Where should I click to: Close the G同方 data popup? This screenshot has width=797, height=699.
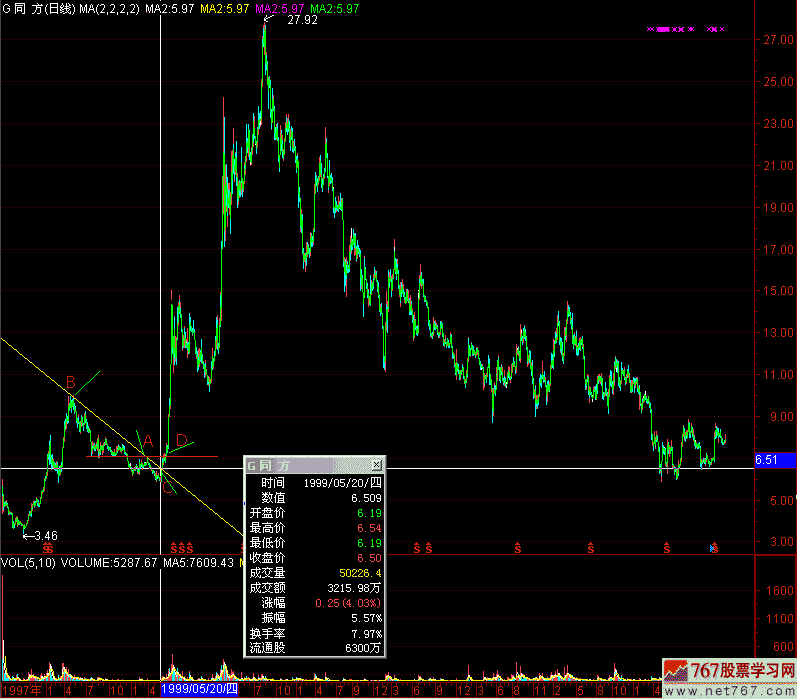click(x=376, y=466)
